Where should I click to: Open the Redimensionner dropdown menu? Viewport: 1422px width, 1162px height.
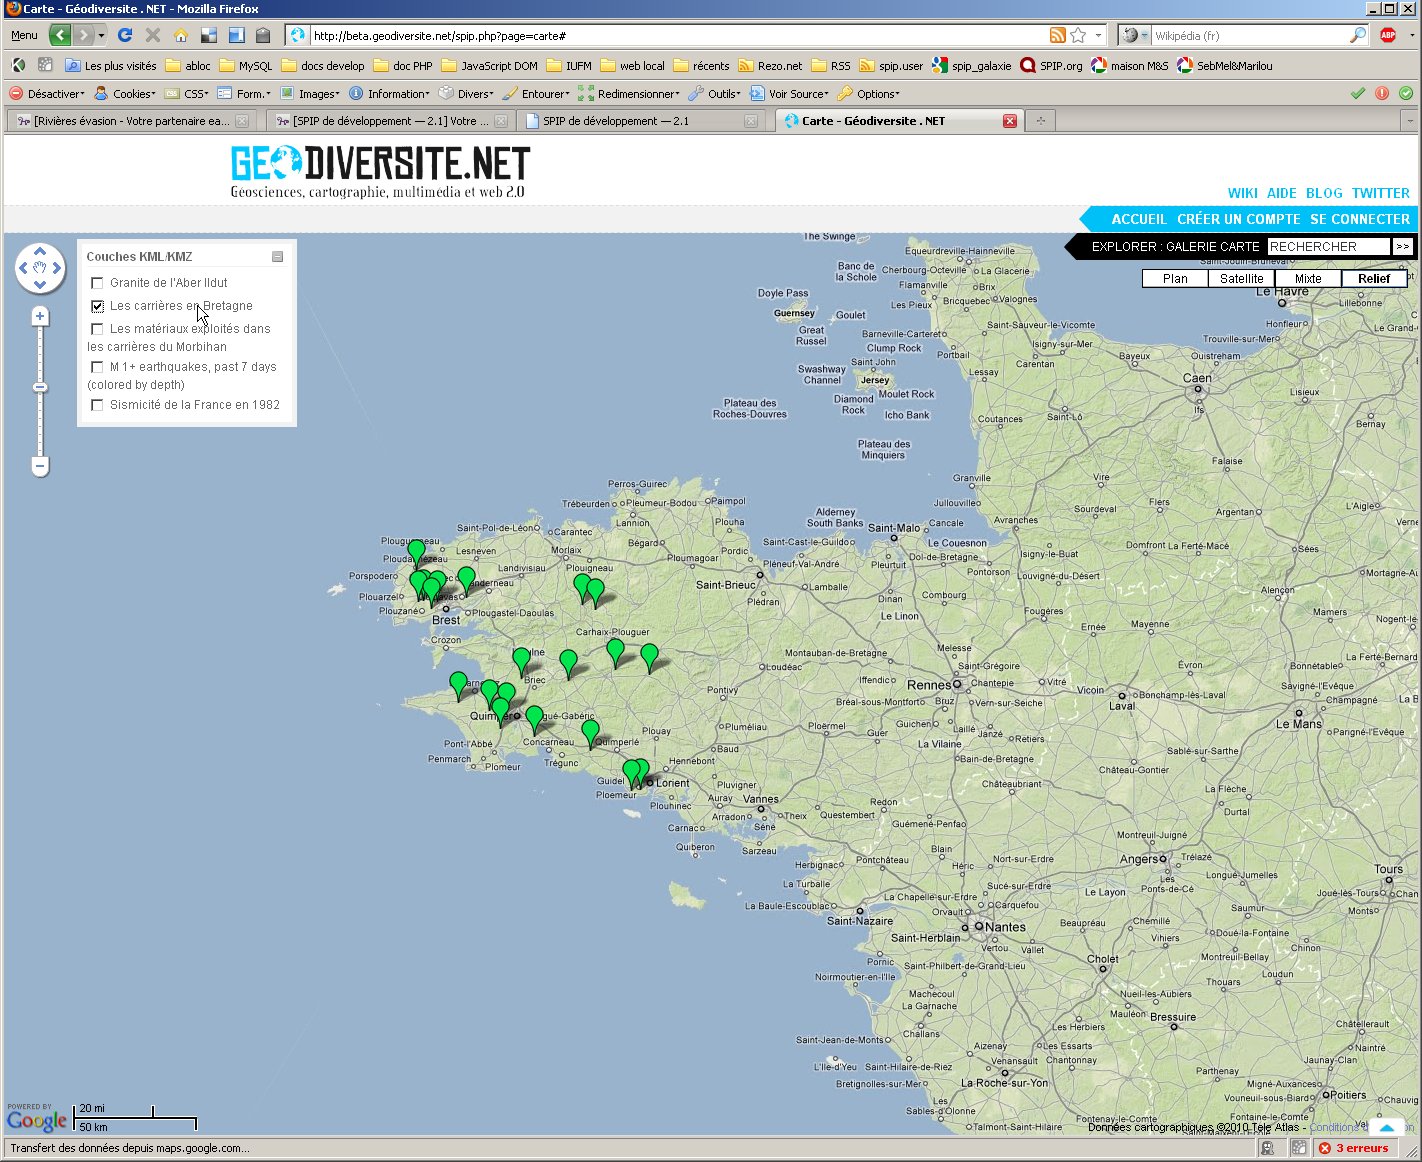[x=628, y=94]
